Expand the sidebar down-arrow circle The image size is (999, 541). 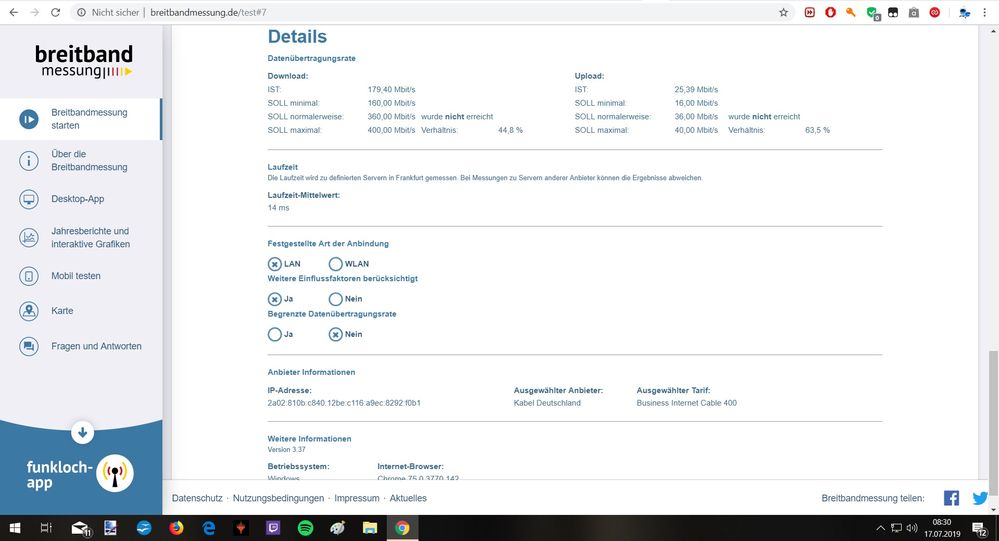(82, 433)
